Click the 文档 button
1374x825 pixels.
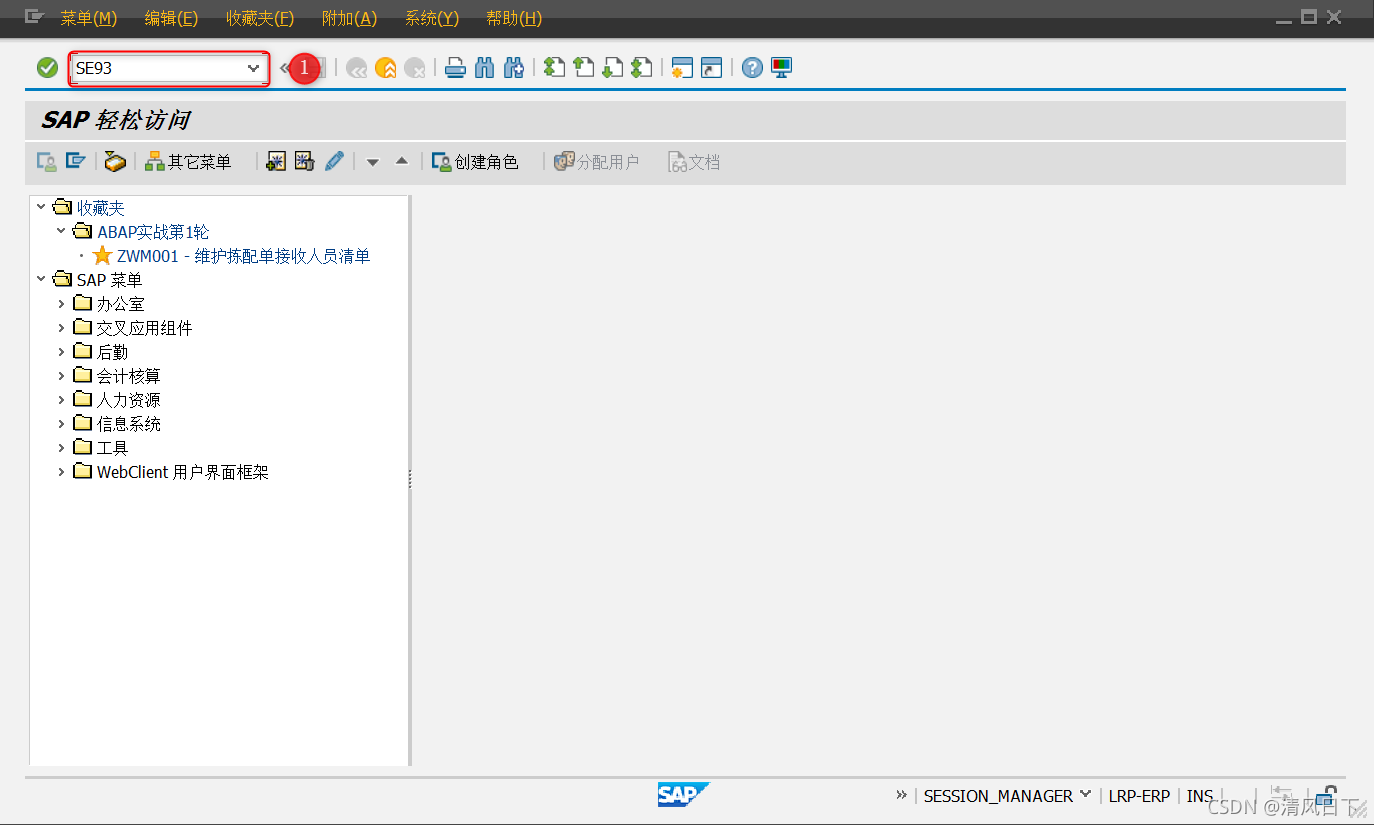click(694, 161)
